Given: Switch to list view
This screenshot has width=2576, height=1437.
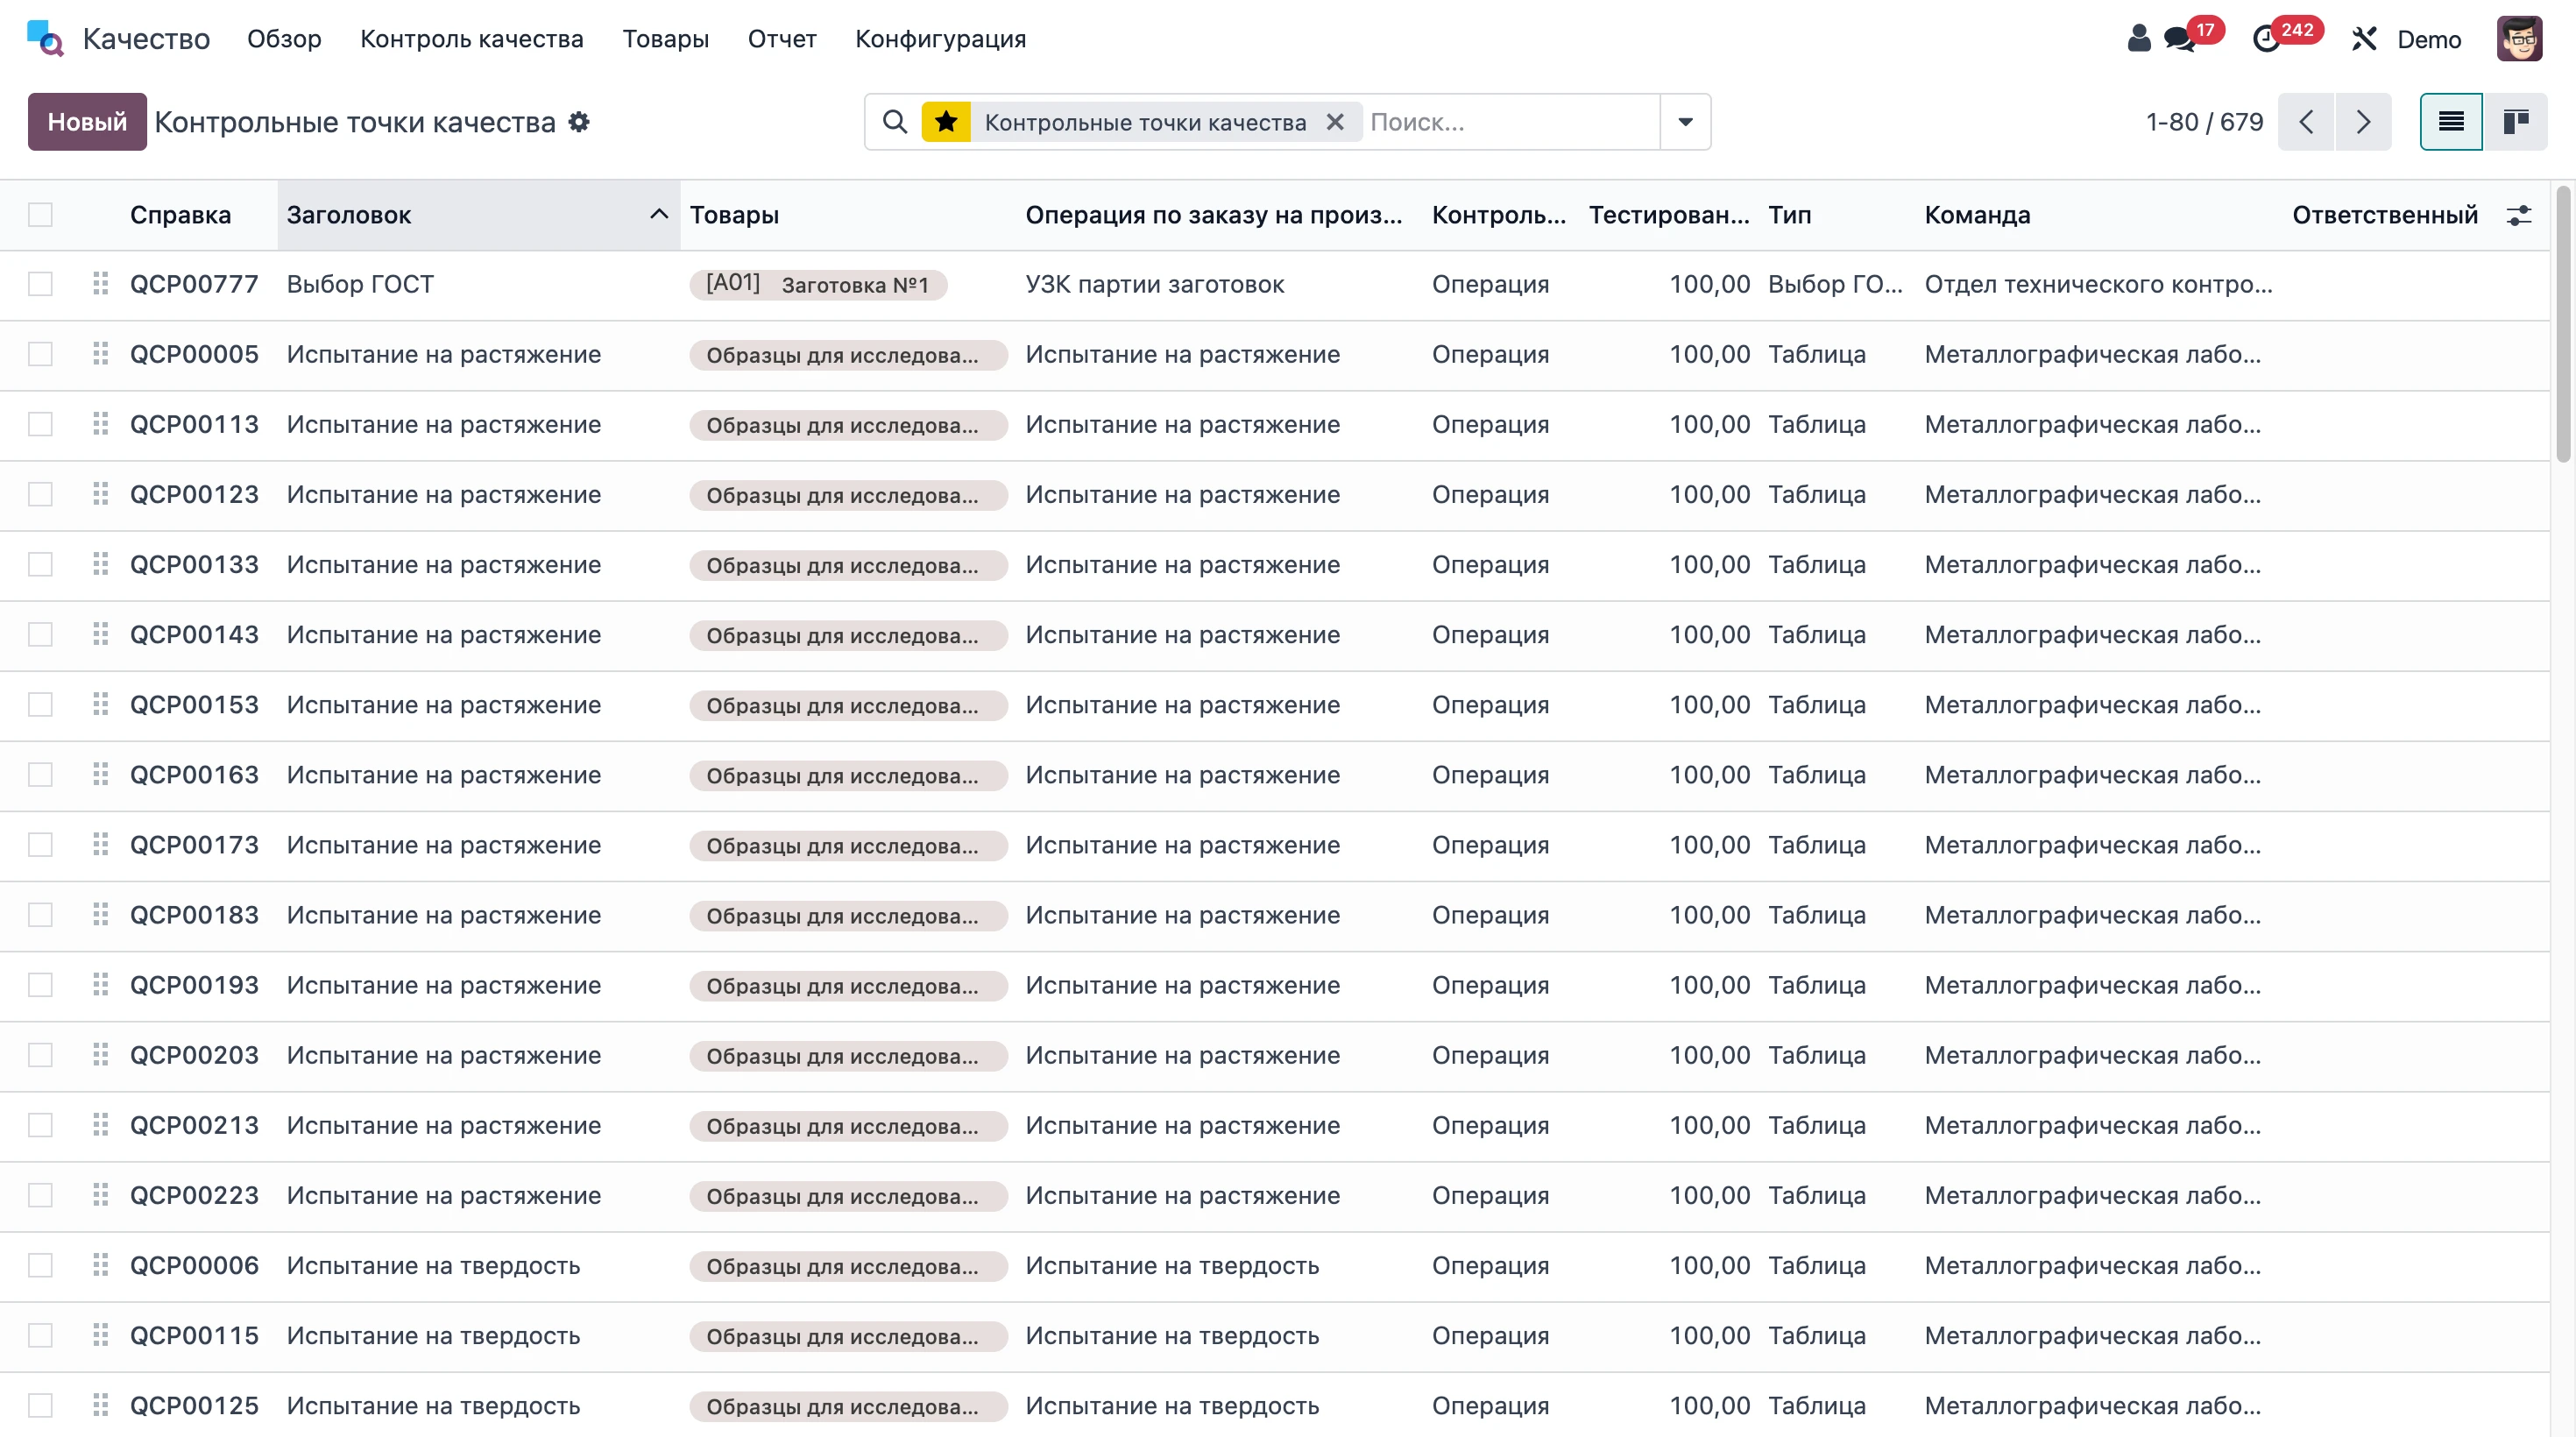Looking at the screenshot, I should 2451,122.
